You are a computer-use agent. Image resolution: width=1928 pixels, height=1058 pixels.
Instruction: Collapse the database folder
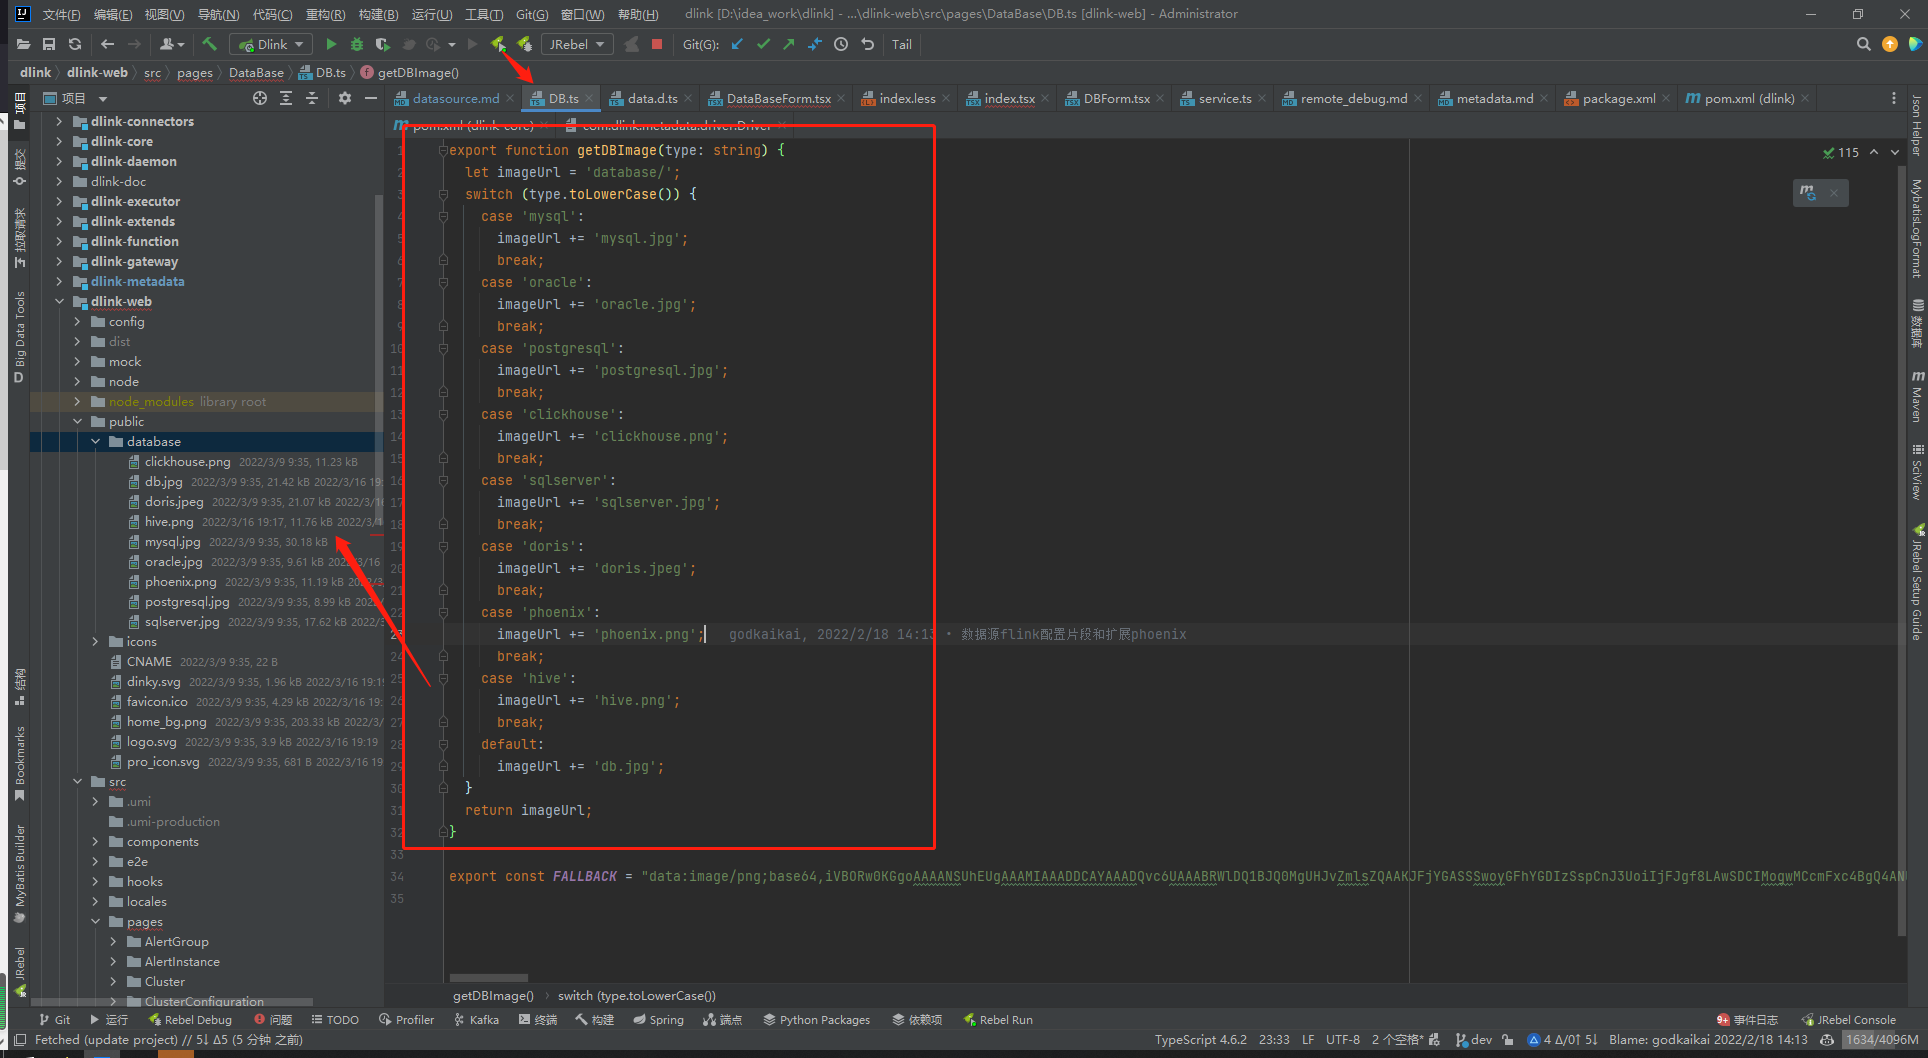95,441
